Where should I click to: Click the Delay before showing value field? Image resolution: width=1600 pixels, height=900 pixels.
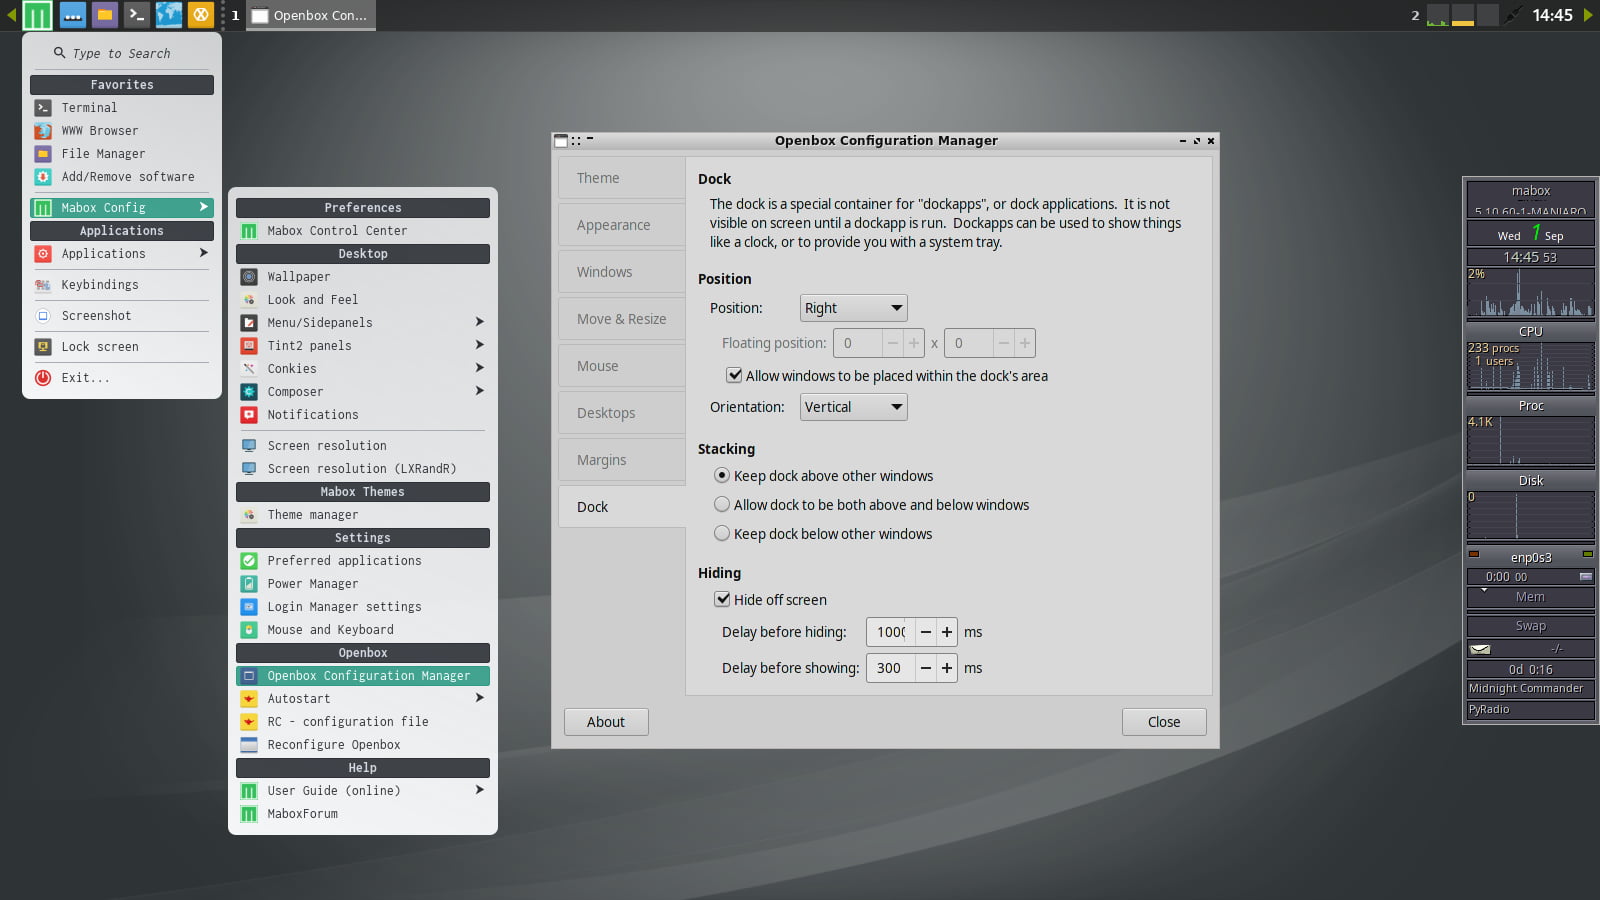pos(891,668)
